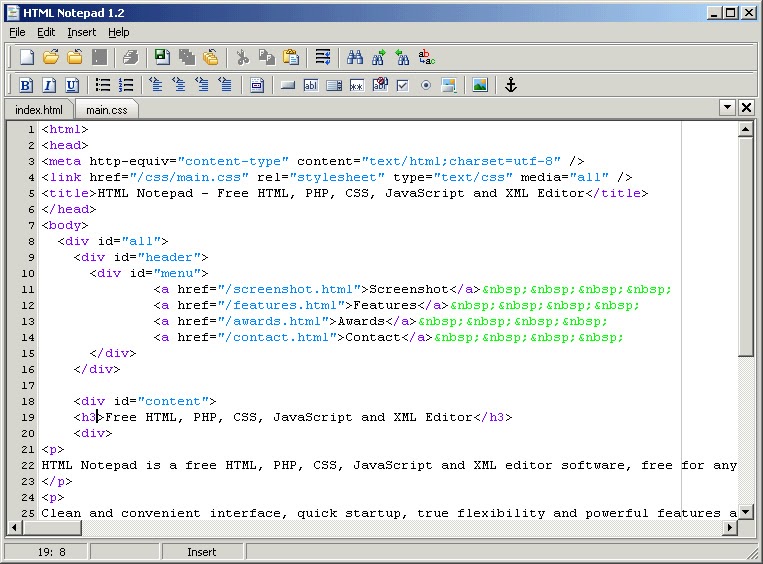Close the current document tab
Screen dimensions: 763x564
coord(746,107)
